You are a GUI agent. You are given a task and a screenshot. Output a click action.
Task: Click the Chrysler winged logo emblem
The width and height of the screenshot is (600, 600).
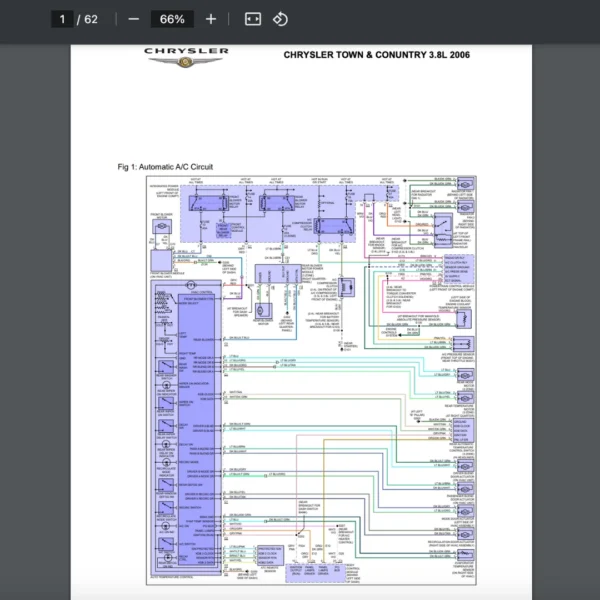coord(186,63)
